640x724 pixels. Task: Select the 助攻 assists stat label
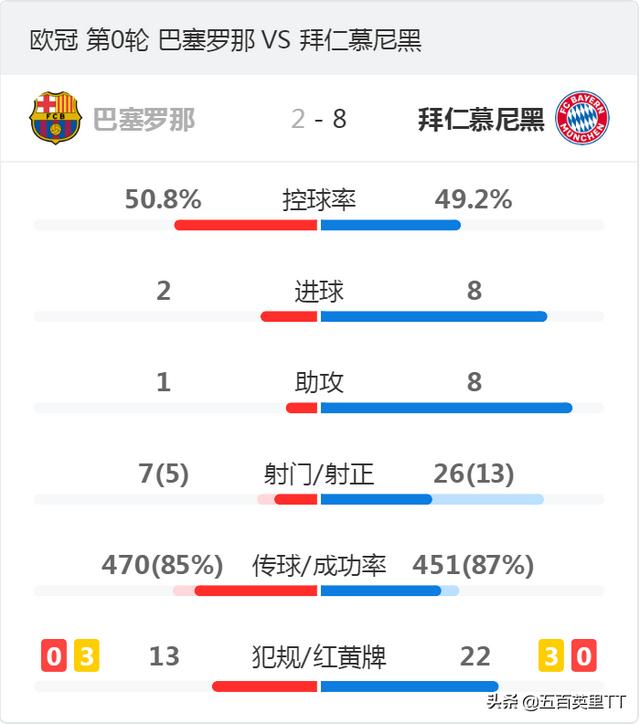(x=319, y=383)
